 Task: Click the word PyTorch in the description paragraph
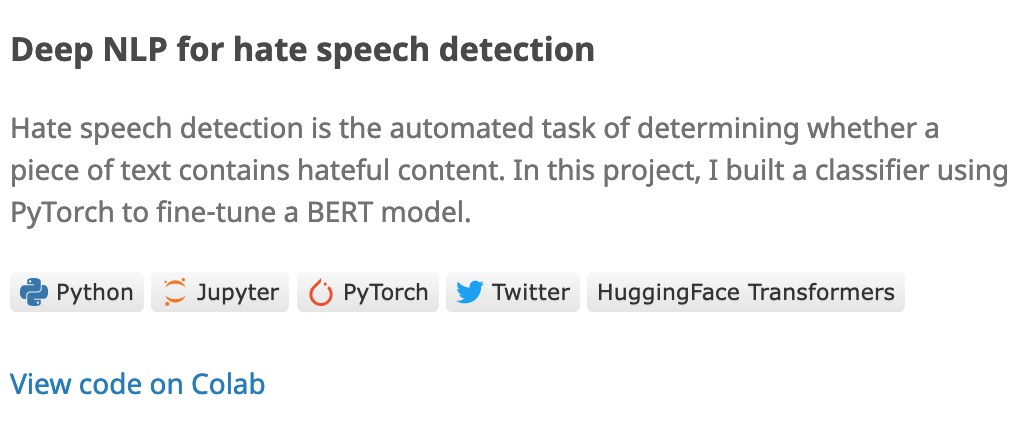[x=58, y=212]
